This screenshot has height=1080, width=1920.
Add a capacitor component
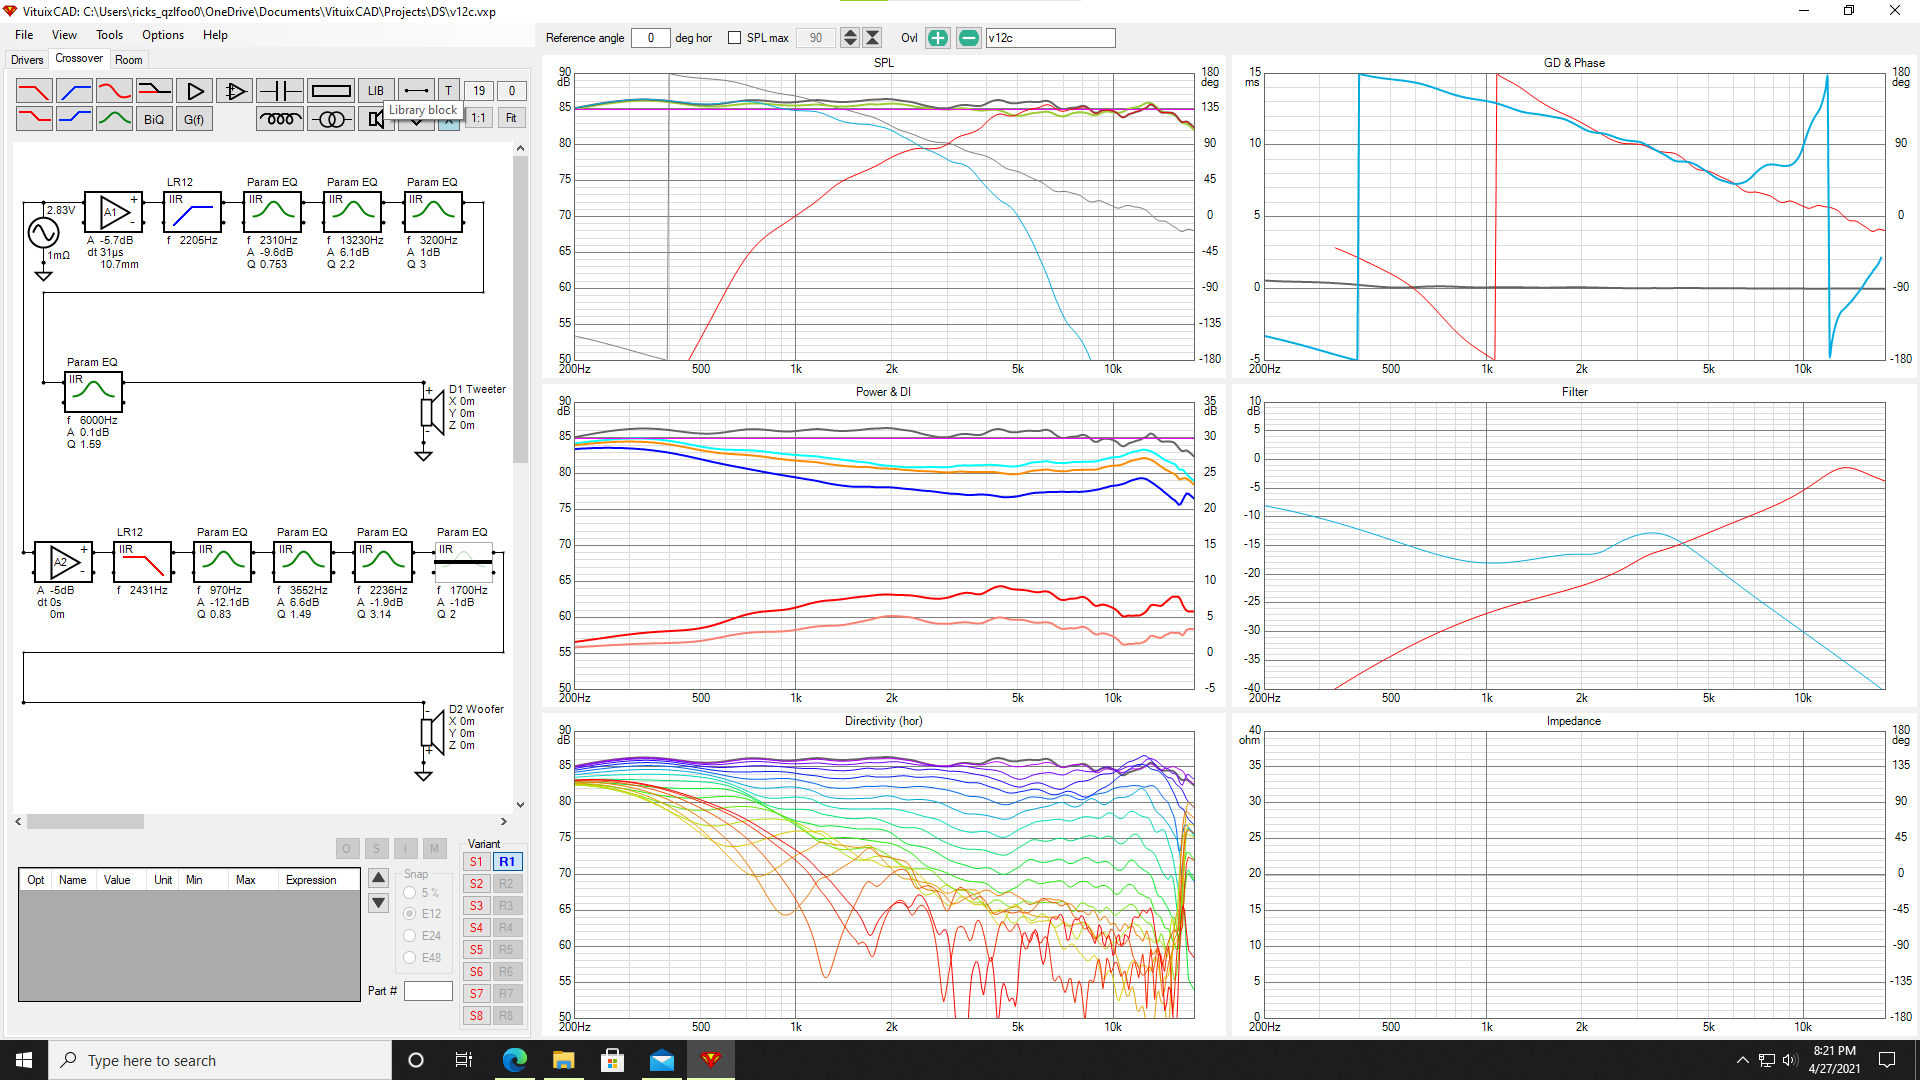click(280, 91)
